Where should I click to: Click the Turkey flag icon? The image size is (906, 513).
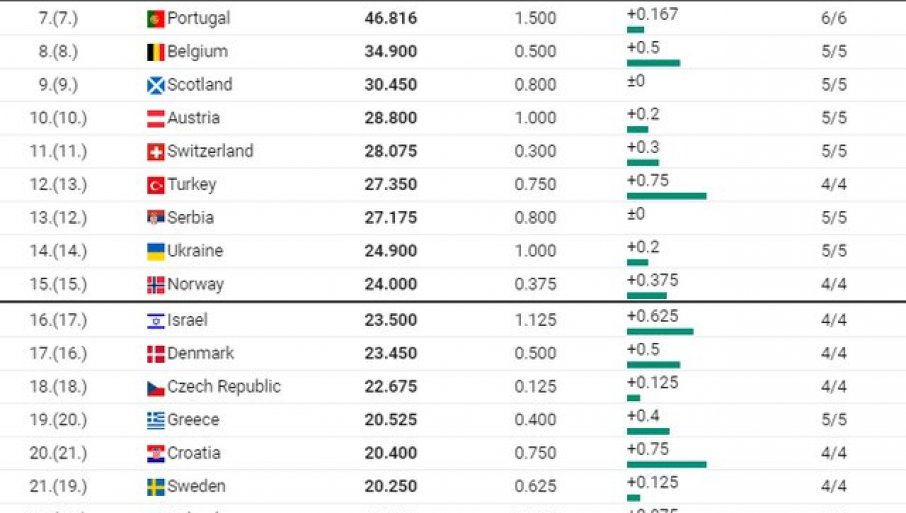[155, 185]
